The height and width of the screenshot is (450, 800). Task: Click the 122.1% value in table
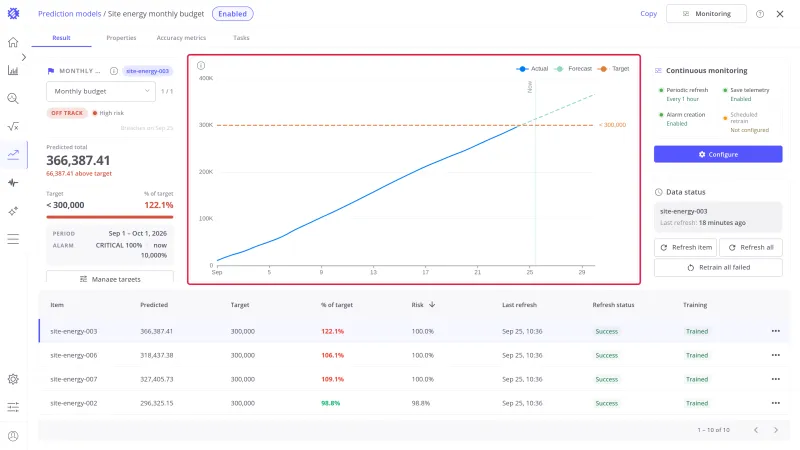tap(333, 331)
